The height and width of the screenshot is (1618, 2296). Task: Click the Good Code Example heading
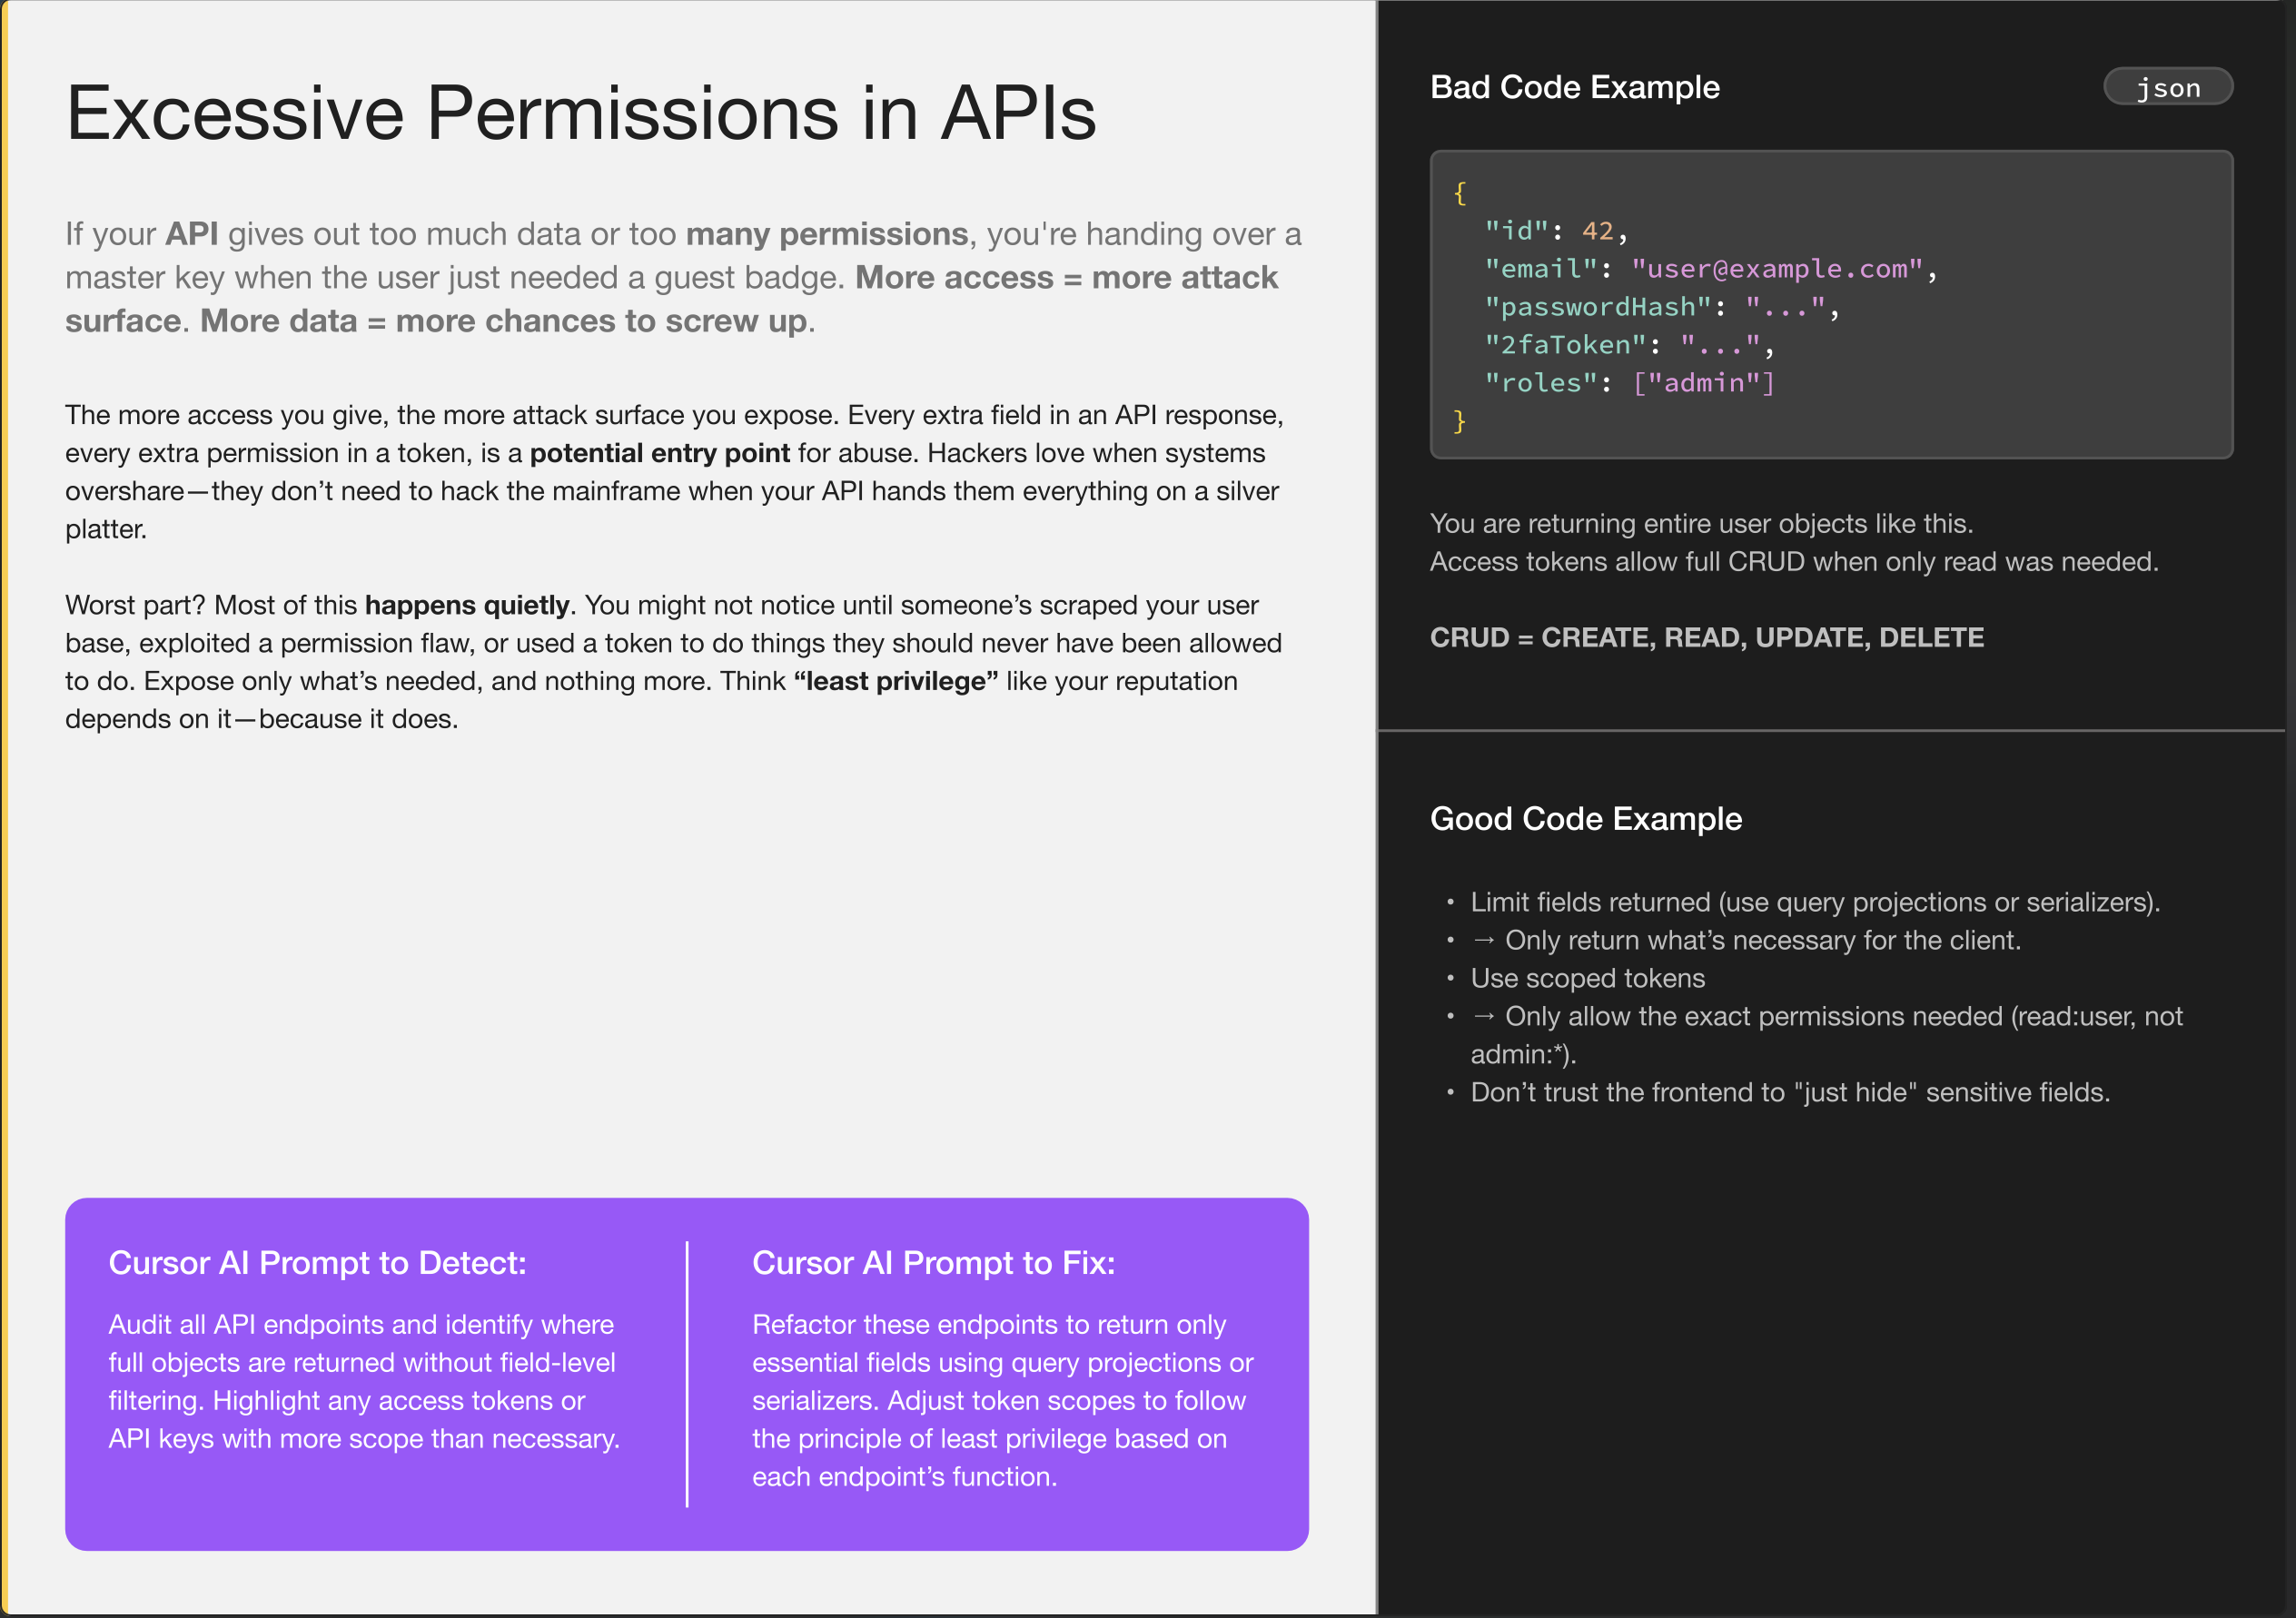[1585, 818]
